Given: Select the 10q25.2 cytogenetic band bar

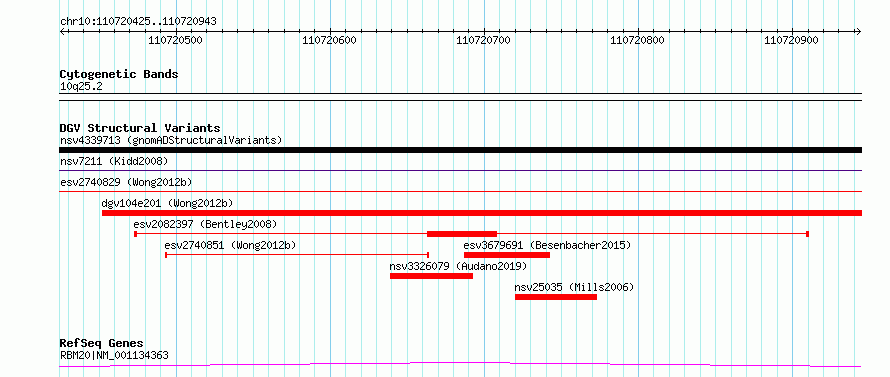Looking at the screenshot, I should point(460,97).
